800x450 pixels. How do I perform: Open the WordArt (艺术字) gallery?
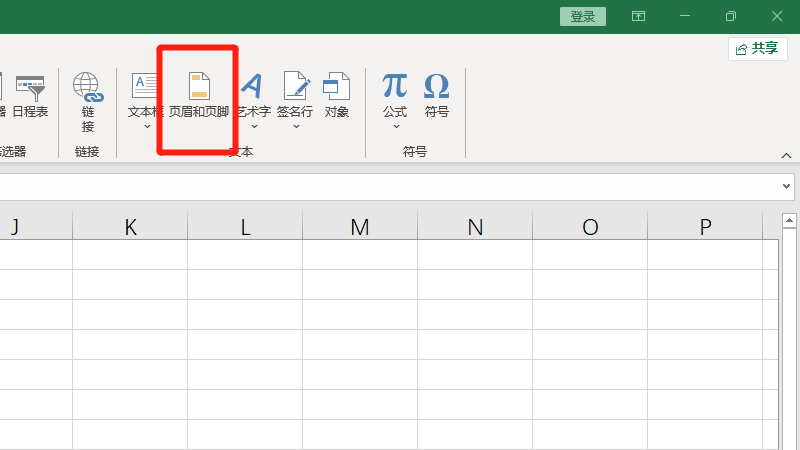[x=253, y=95]
